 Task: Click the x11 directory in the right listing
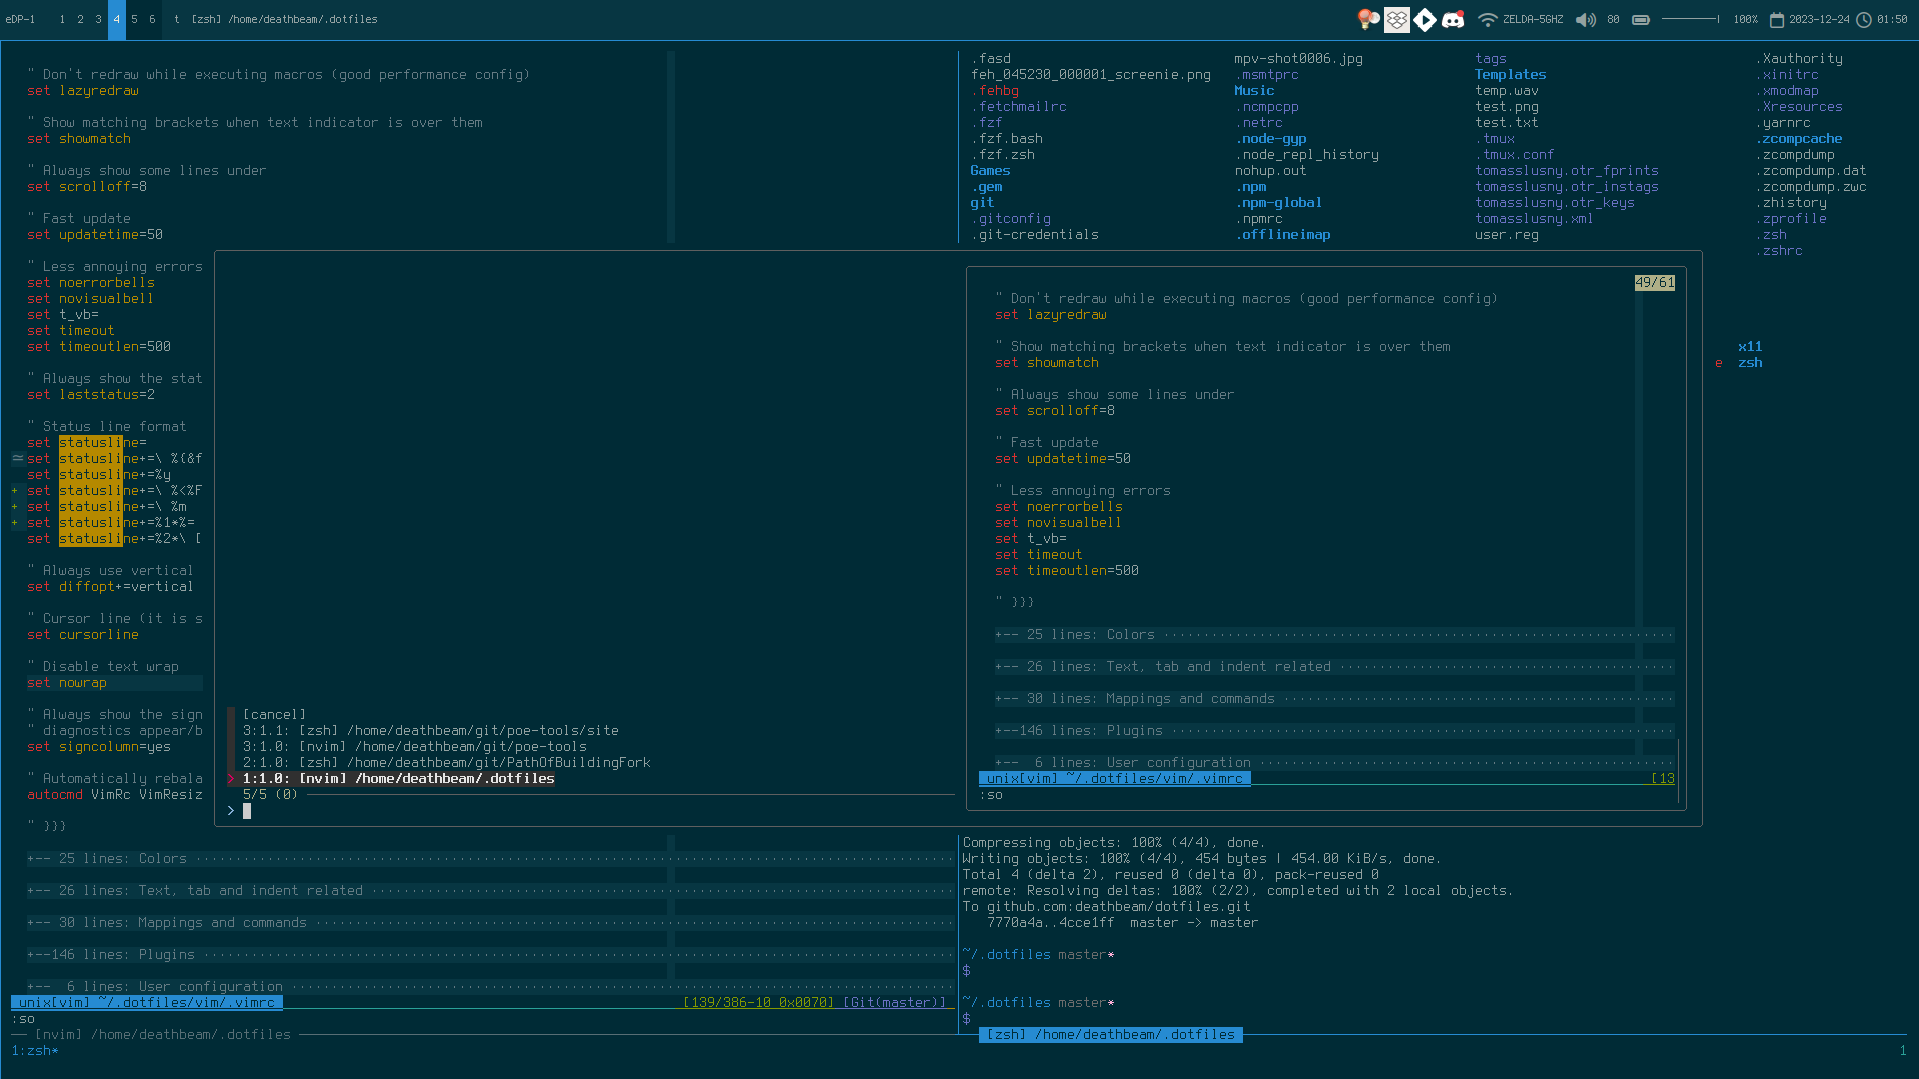click(x=1750, y=346)
